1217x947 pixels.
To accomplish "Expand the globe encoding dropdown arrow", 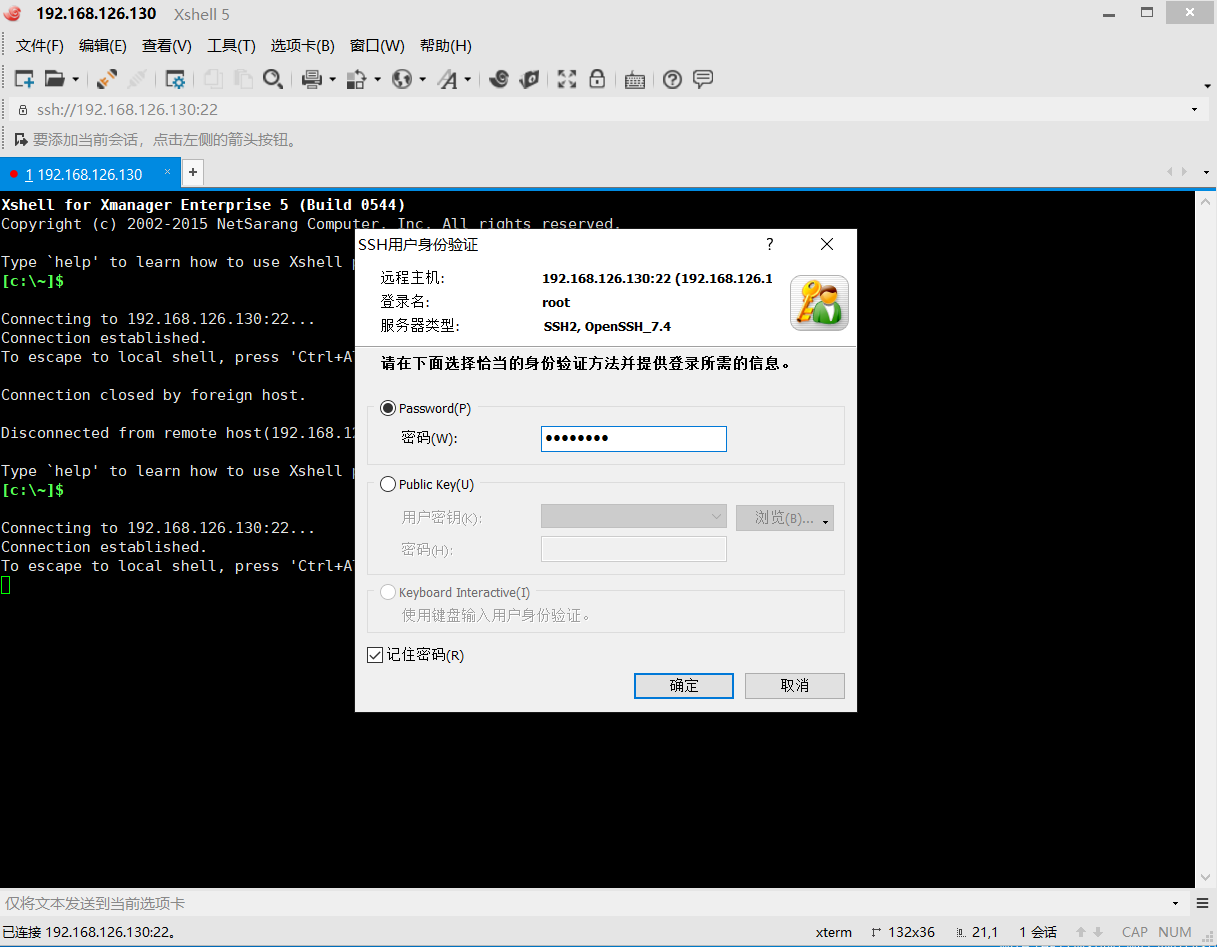I will (x=422, y=80).
